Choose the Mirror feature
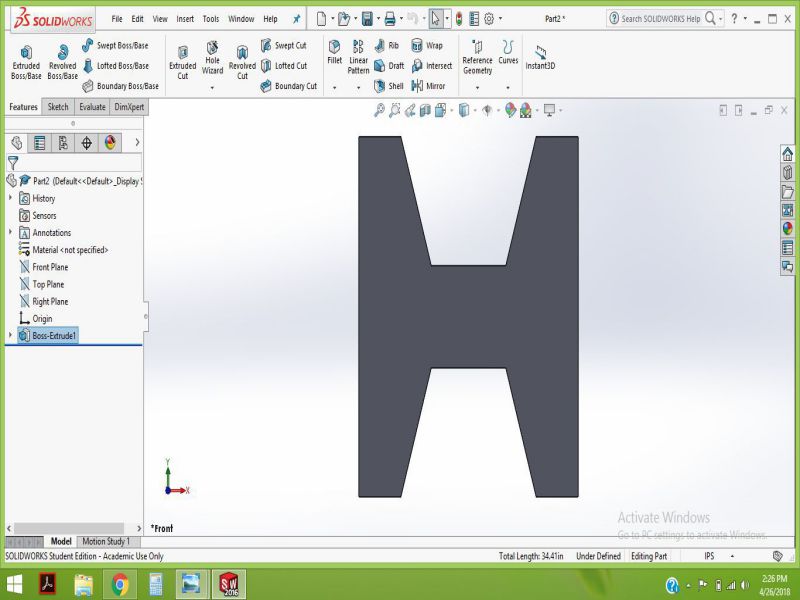 428,86
